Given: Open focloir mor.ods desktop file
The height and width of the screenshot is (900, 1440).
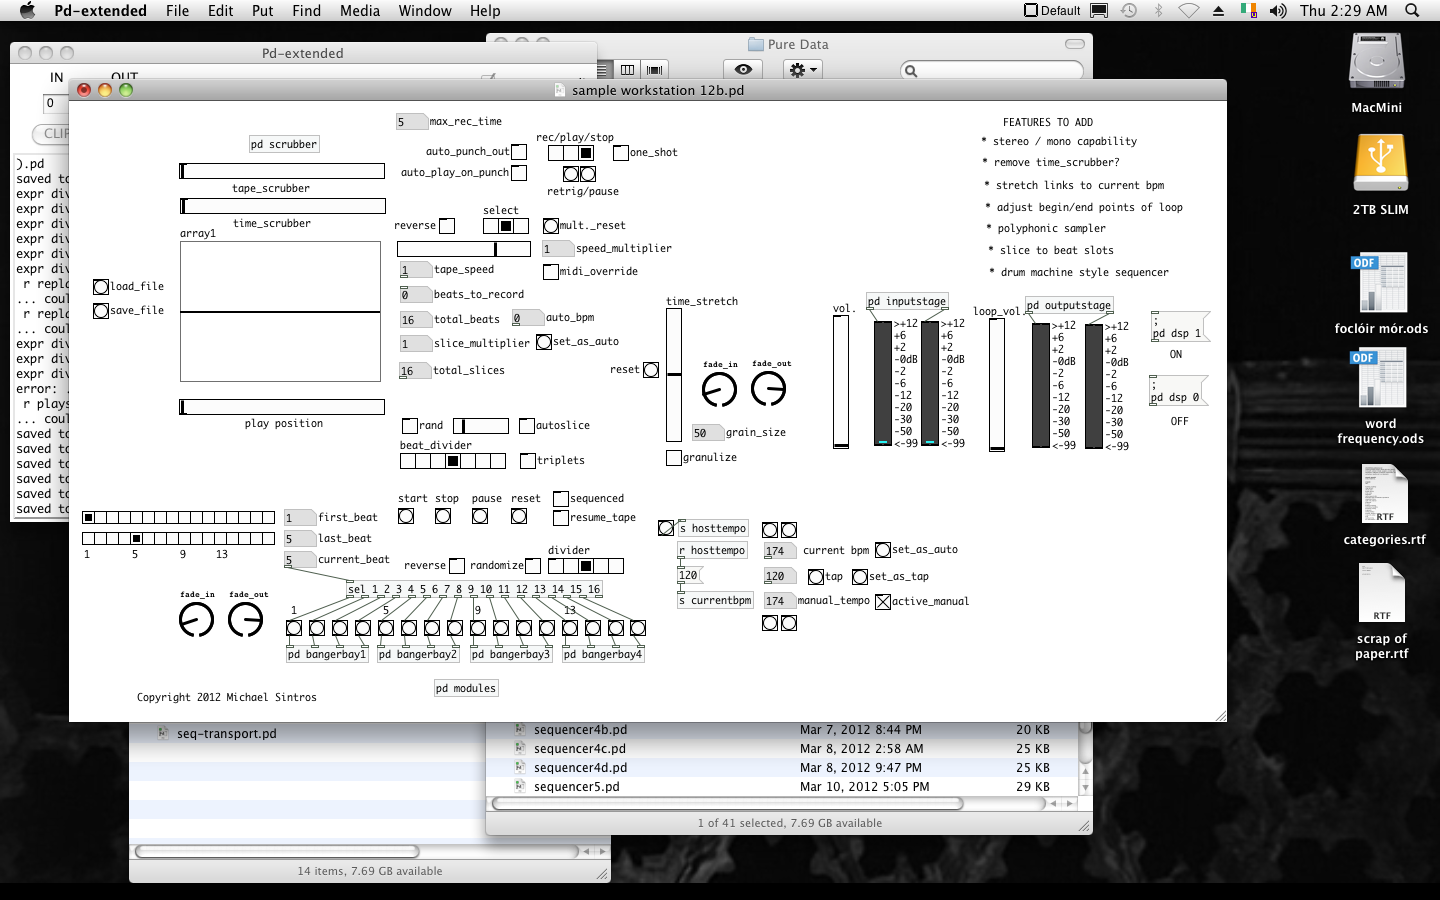Looking at the screenshot, I should click(x=1380, y=283).
